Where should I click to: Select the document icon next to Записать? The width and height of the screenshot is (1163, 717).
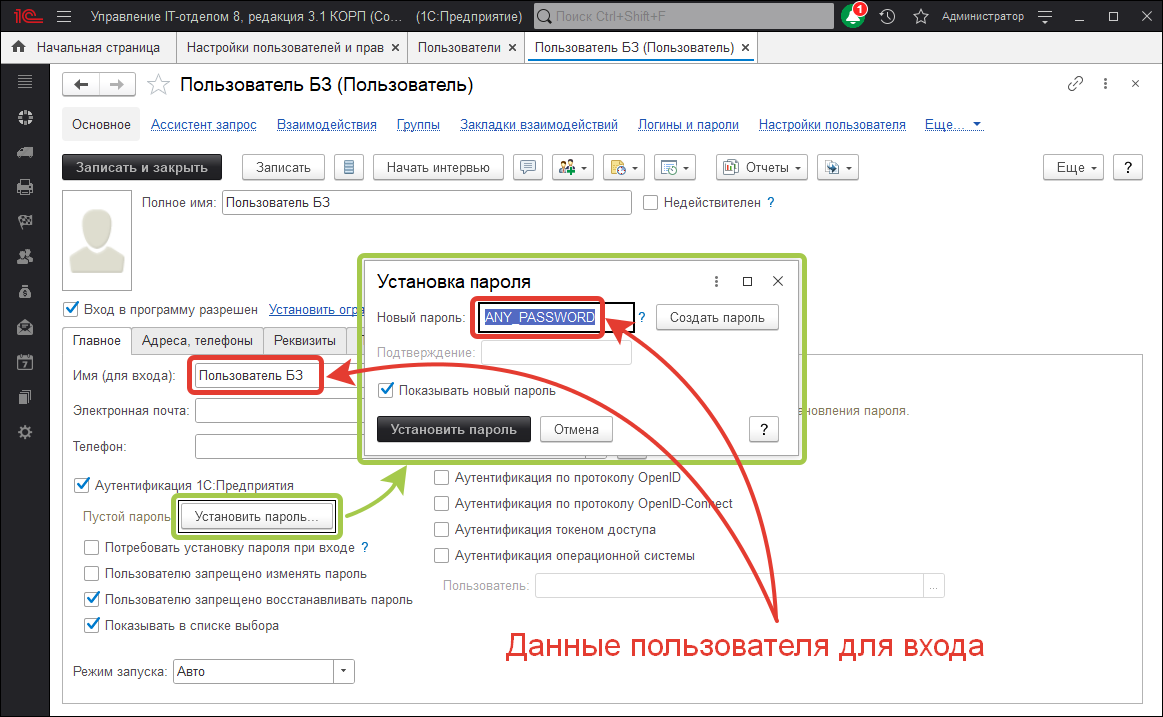(x=349, y=167)
